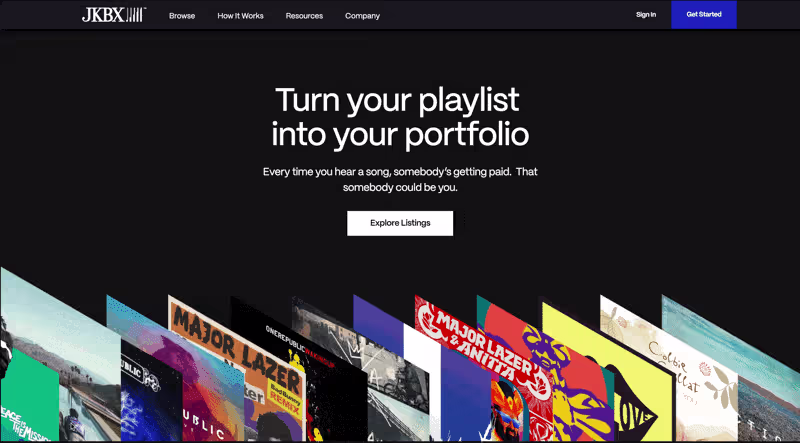Select the Peace Is The Mission cover
Viewport: 800px width, 443px height.
(x=29, y=396)
